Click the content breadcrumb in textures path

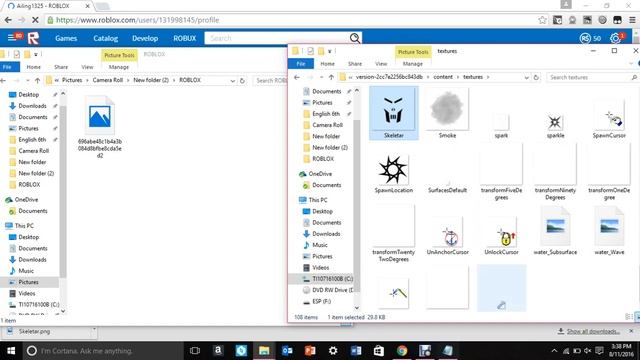(442, 77)
